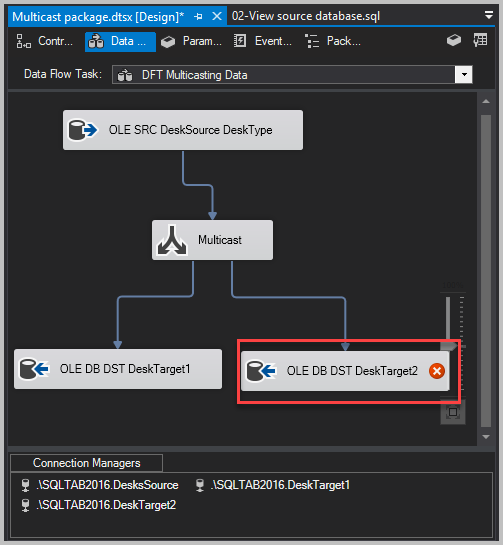503x545 pixels.
Task: Select the OLE DB DST DeskTarget1 component
Action: pos(118,369)
